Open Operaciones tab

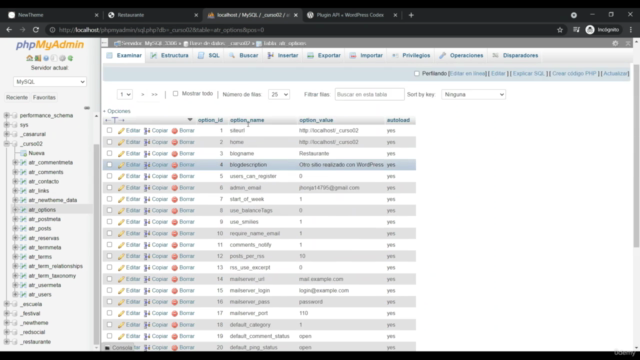462,56
